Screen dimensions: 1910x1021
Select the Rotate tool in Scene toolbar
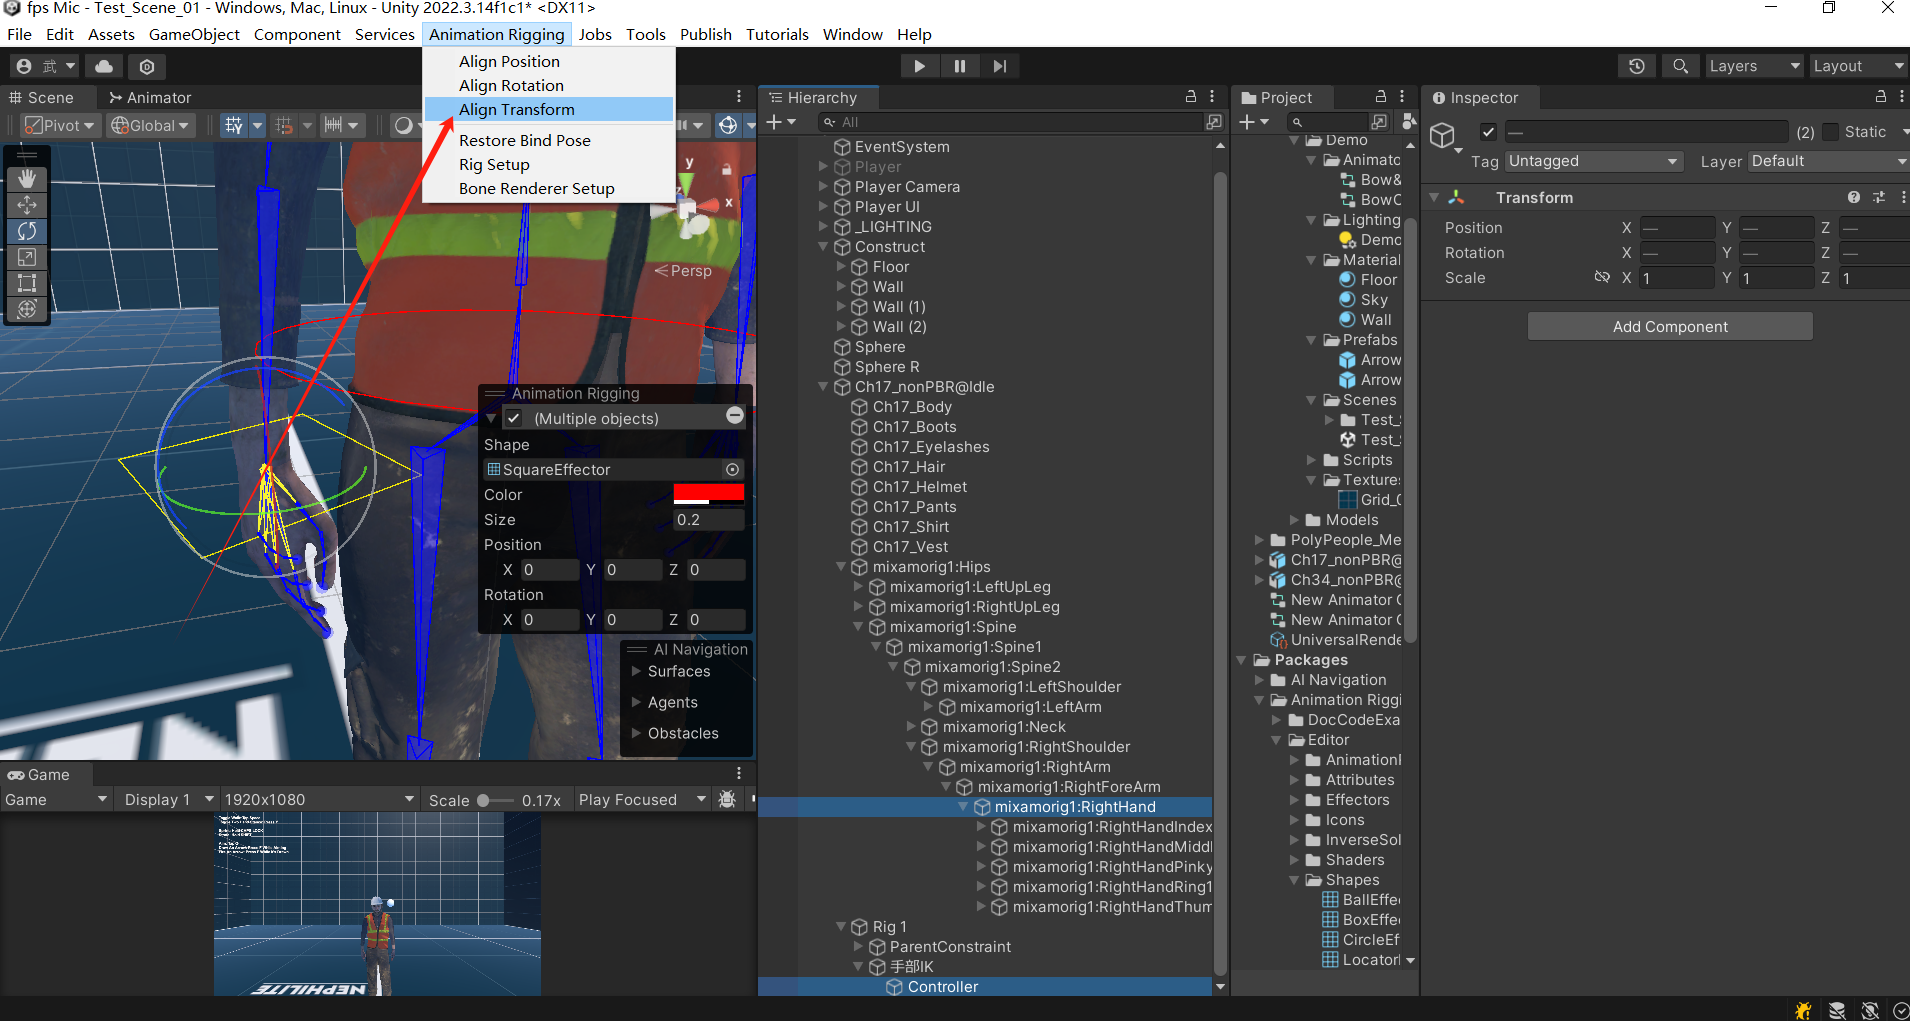pyautogui.click(x=27, y=231)
